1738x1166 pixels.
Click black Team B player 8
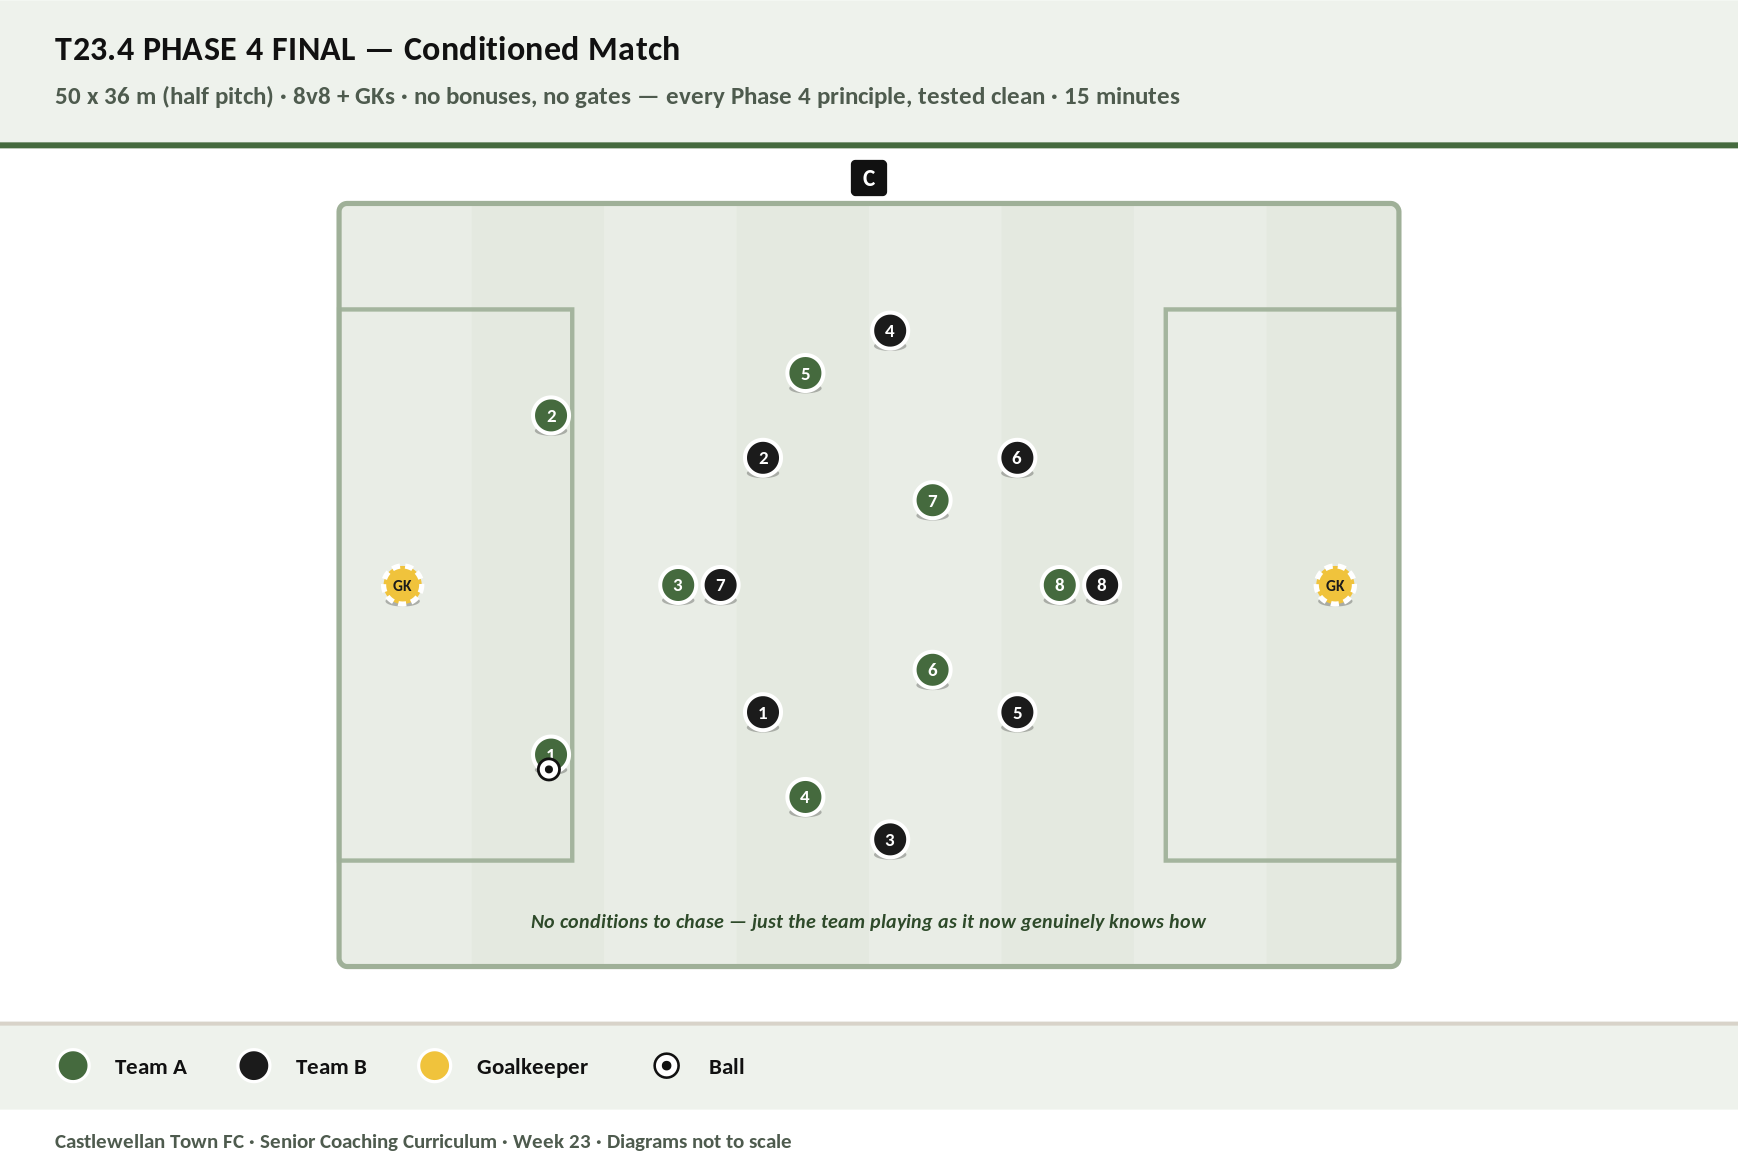click(1102, 585)
